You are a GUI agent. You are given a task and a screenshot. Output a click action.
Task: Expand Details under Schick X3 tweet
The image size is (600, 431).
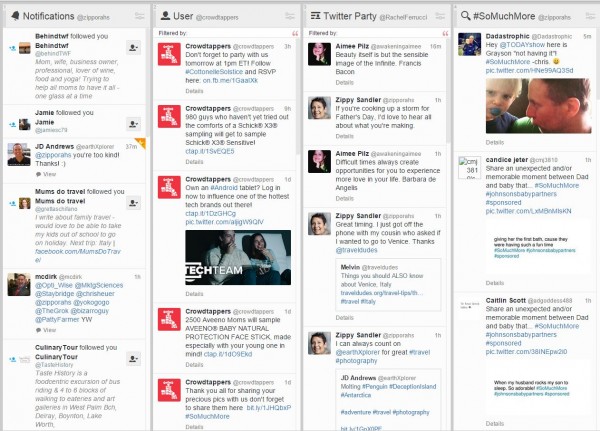tap(194, 162)
